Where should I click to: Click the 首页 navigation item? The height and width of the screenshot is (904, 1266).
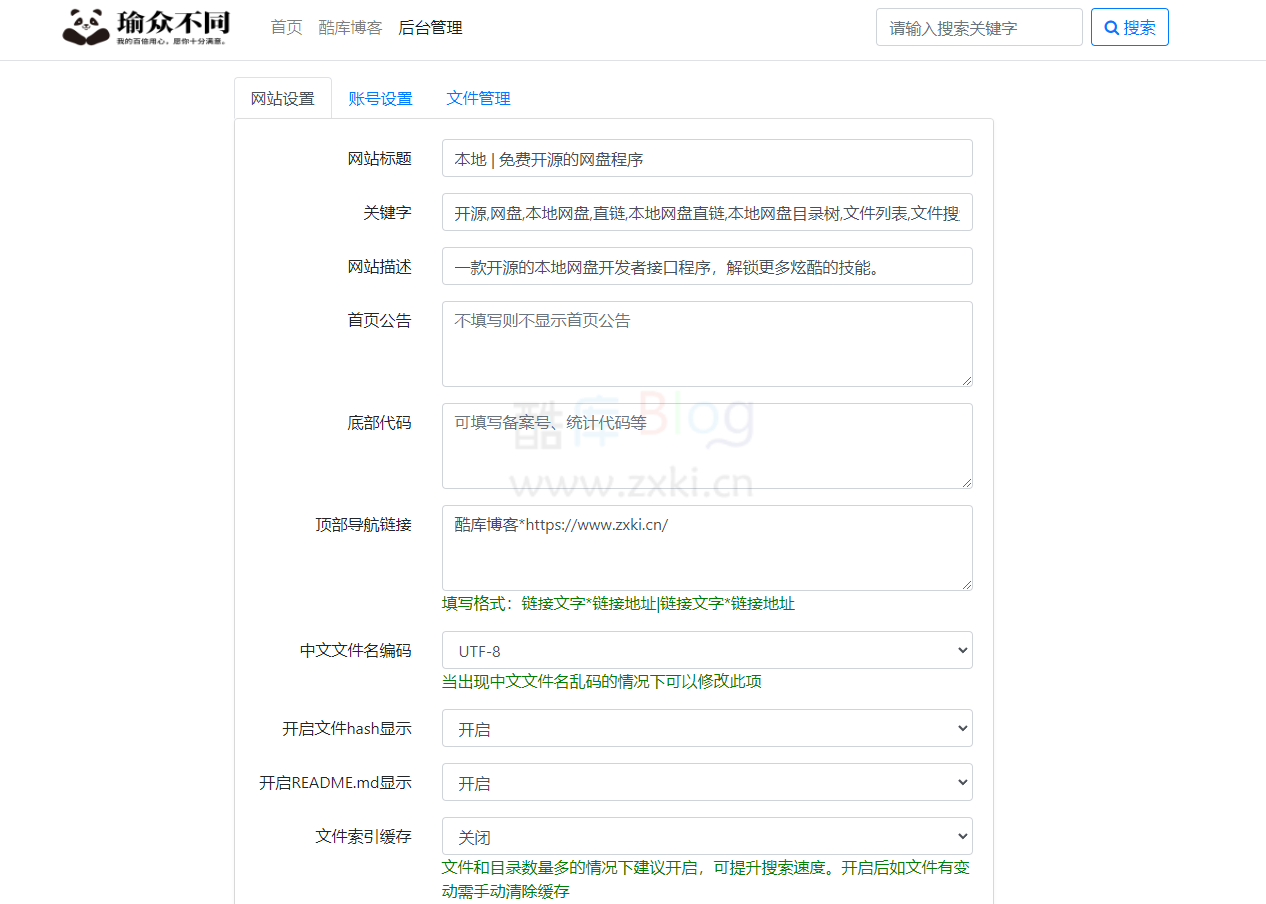(x=286, y=27)
